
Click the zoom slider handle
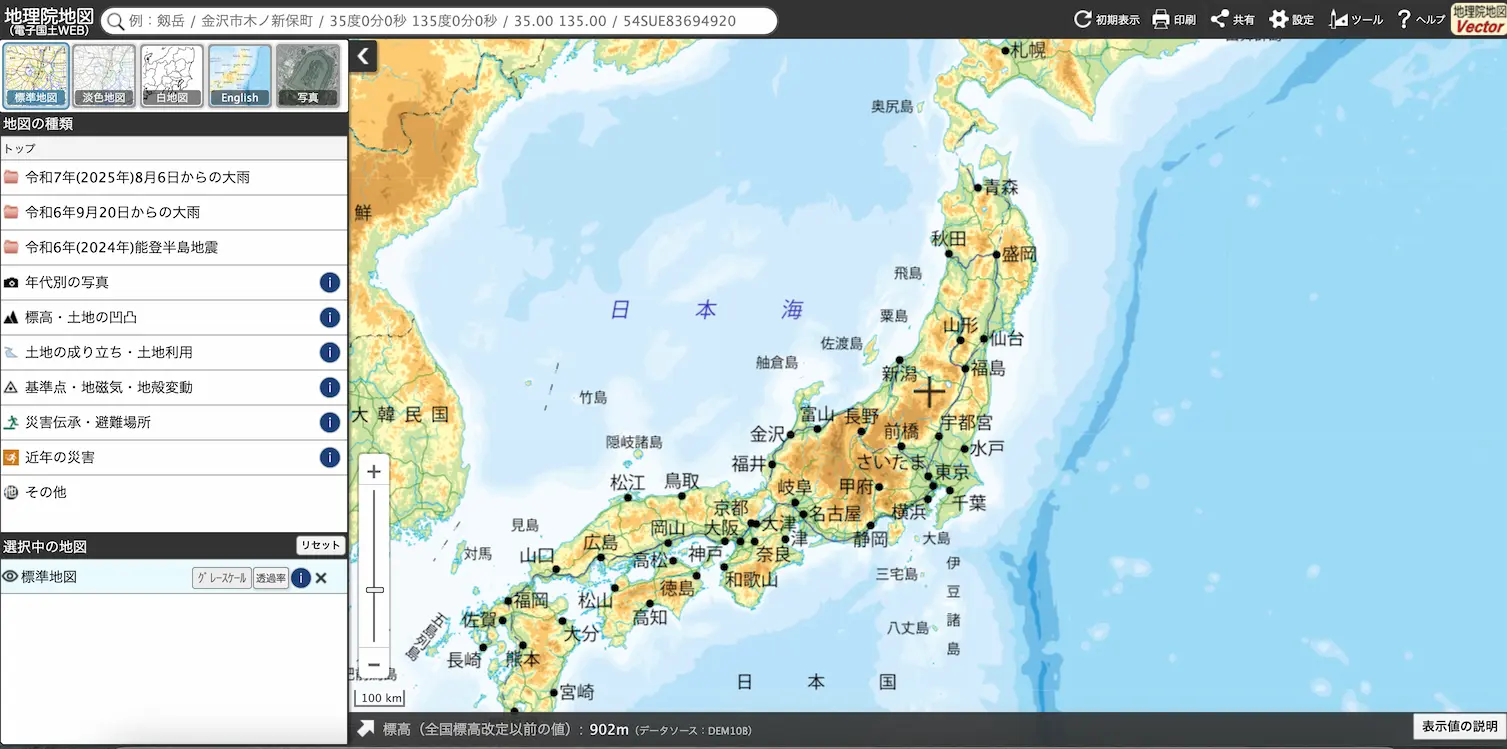coord(375,590)
